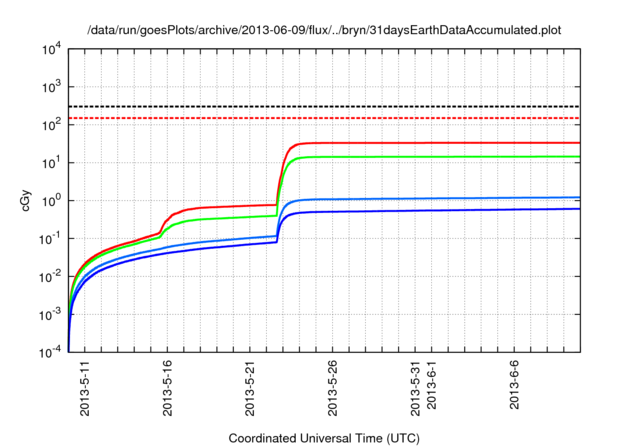Click the '2013-5-11' date tick label
The width and height of the screenshot is (640, 448).
84,388
